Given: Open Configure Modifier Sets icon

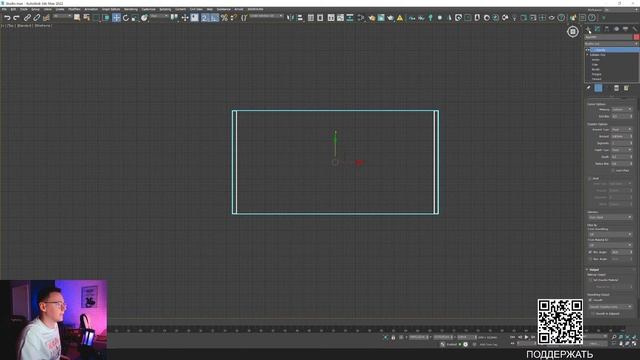Looking at the screenshot, I should coord(626,88).
